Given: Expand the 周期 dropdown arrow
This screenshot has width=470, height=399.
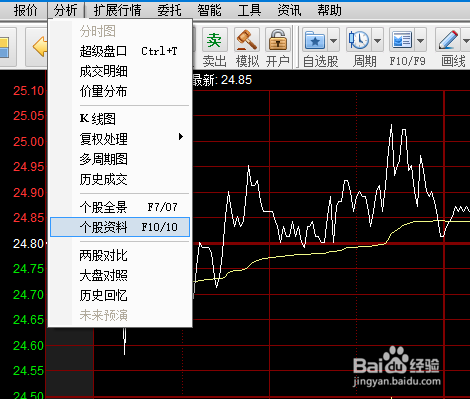Looking at the screenshot, I should [x=377, y=40].
